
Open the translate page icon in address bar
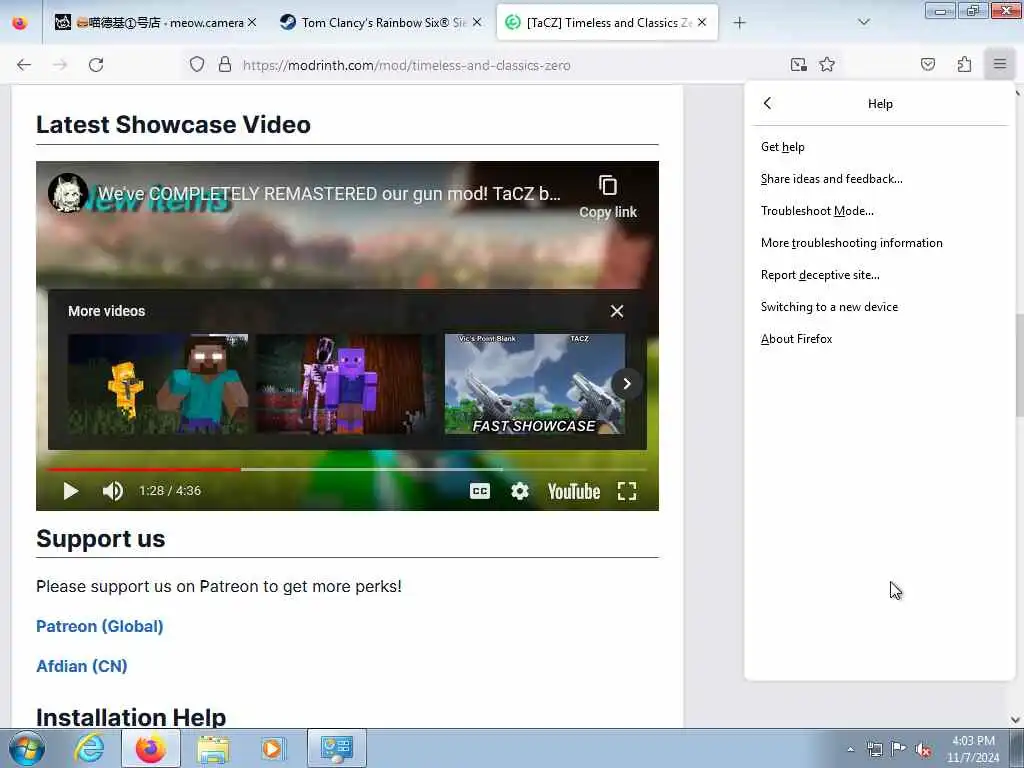798,64
